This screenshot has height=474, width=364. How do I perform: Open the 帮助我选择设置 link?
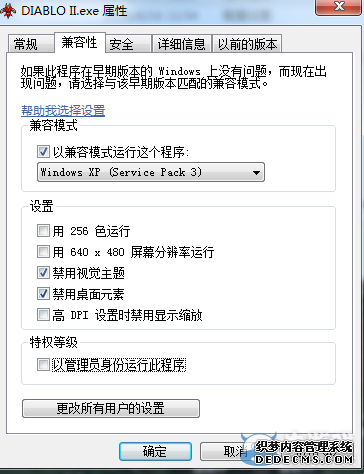(63, 110)
